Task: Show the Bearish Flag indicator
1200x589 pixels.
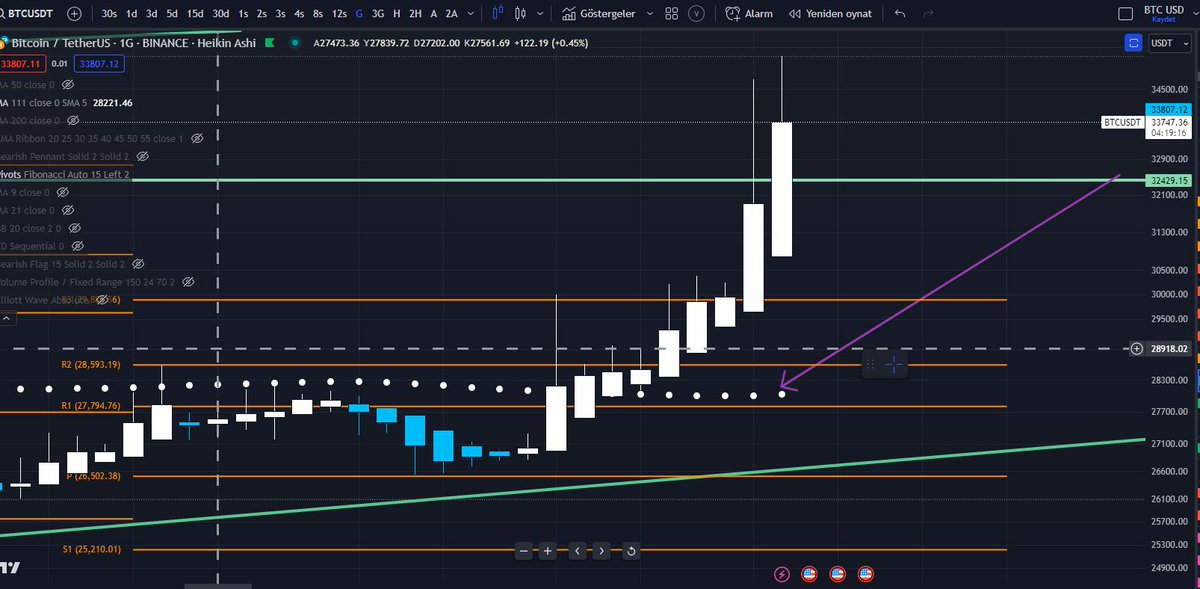Action: coord(138,264)
